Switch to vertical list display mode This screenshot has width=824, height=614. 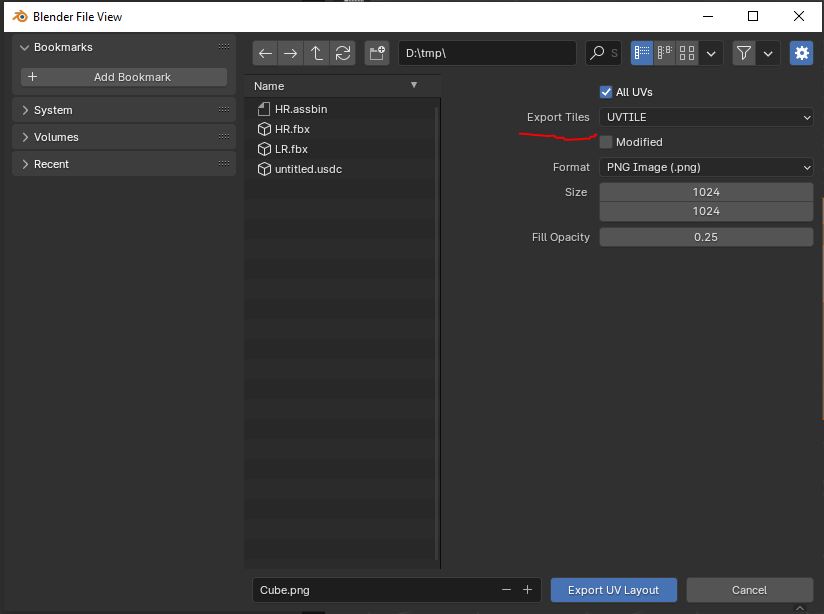(x=641, y=53)
